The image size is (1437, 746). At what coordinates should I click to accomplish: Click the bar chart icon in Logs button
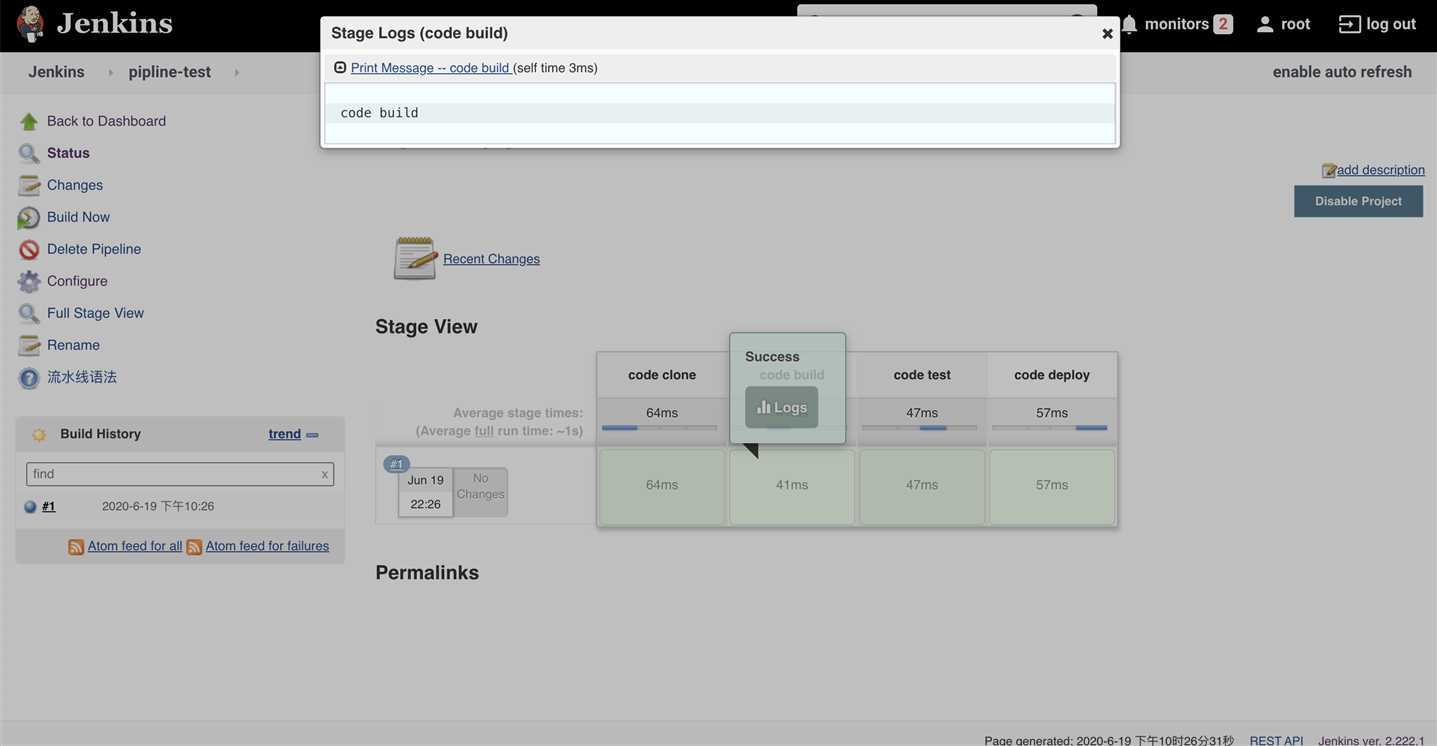pos(764,407)
